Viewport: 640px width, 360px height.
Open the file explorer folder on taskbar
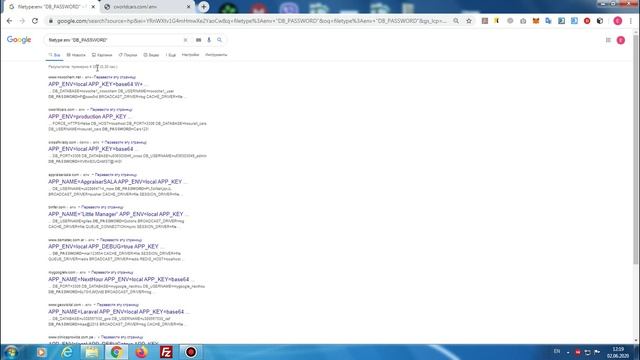point(92,352)
